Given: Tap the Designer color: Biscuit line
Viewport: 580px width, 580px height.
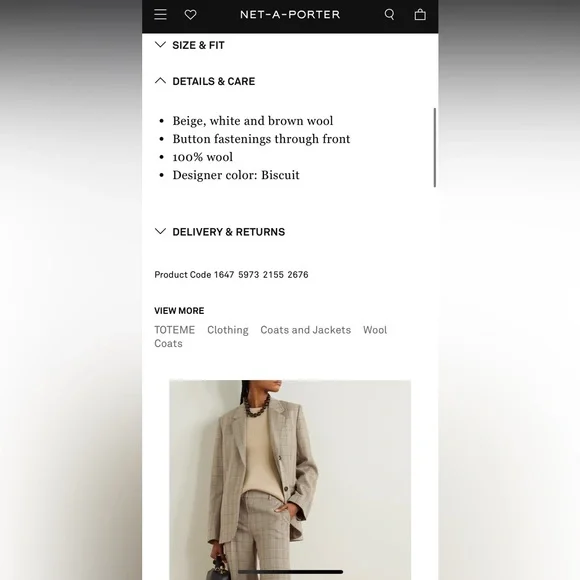Looking at the screenshot, I should click(236, 175).
